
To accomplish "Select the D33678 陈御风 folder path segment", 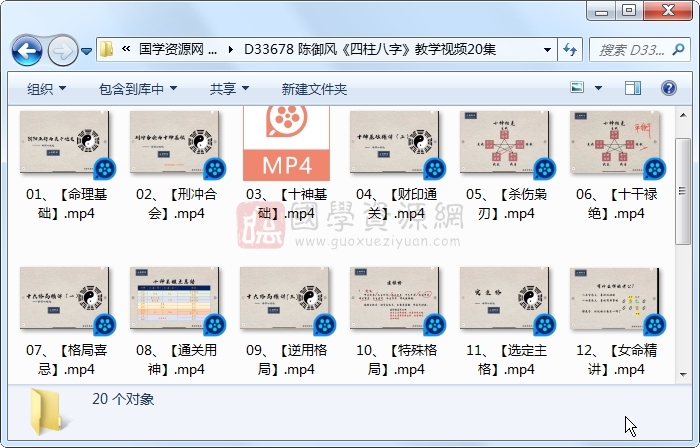I will pyautogui.click(x=370, y=49).
